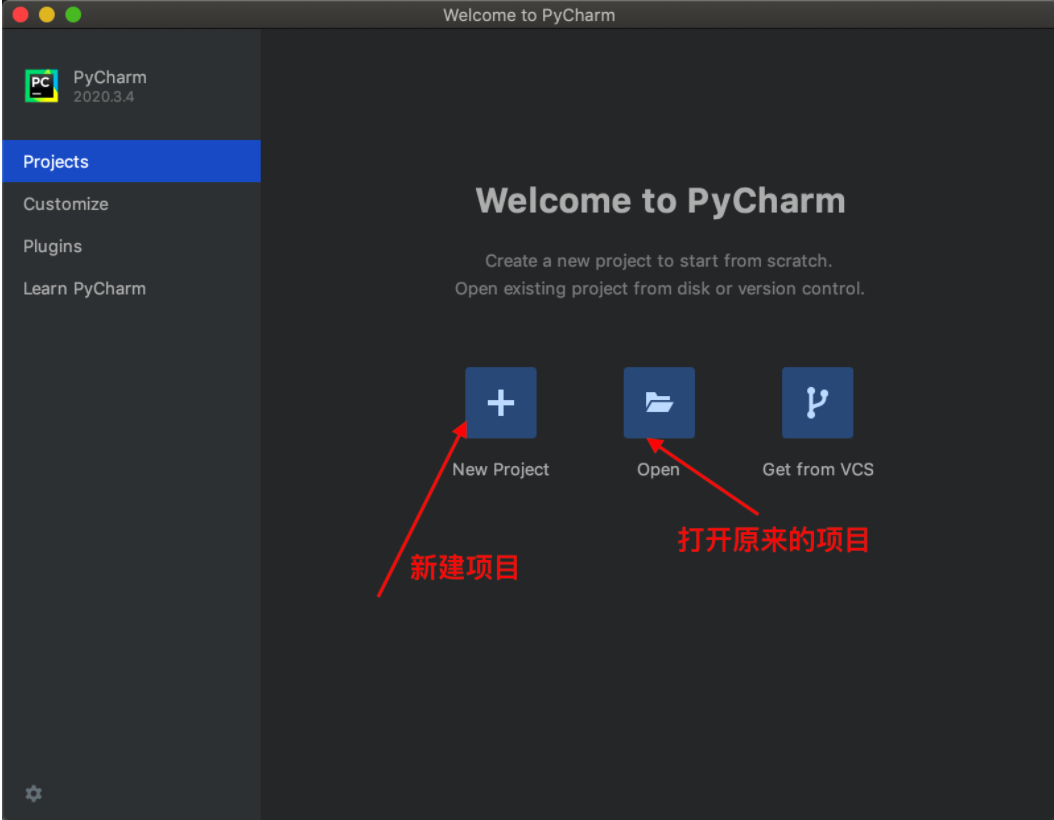The image size is (1054, 820).
Task: Maximize the window with green button
Action: [73, 14]
